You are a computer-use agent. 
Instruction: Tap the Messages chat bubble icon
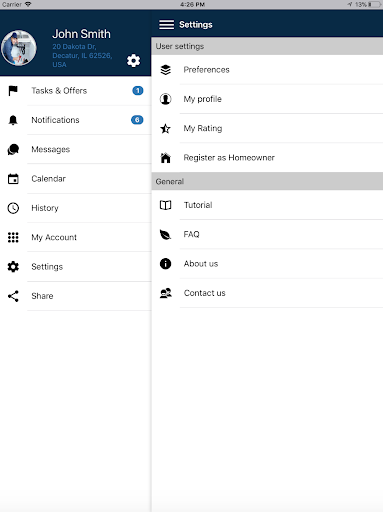point(13,149)
